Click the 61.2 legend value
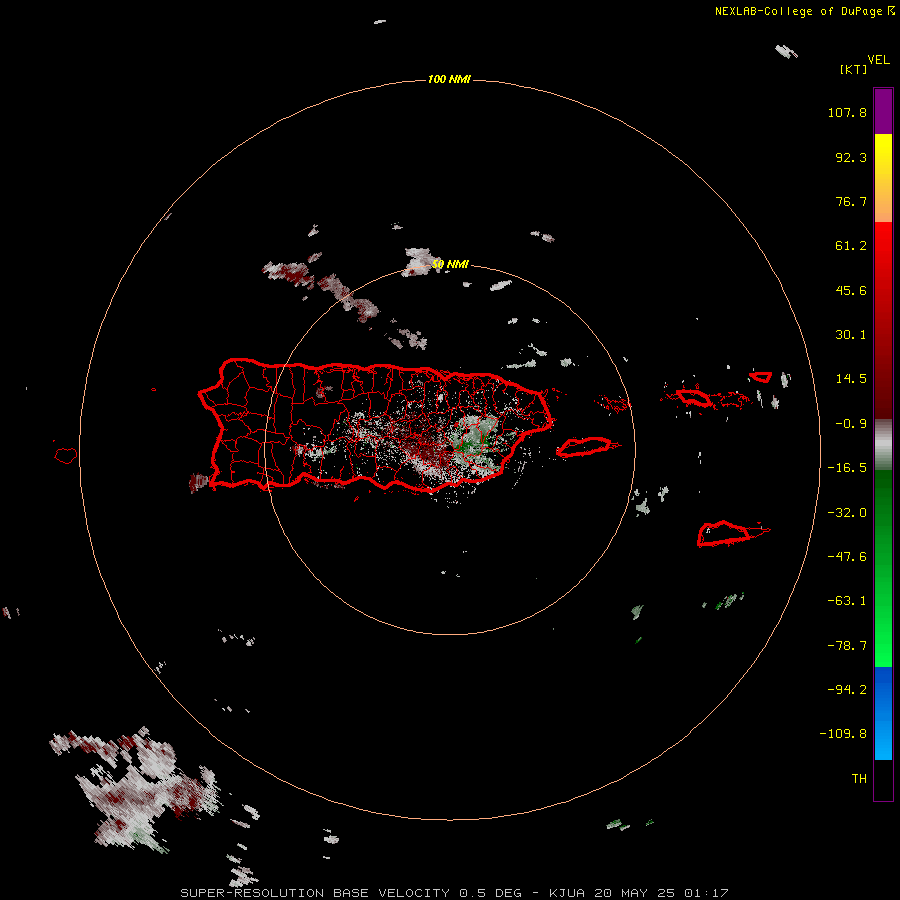Screen dimensions: 900x900 click(x=851, y=246)
